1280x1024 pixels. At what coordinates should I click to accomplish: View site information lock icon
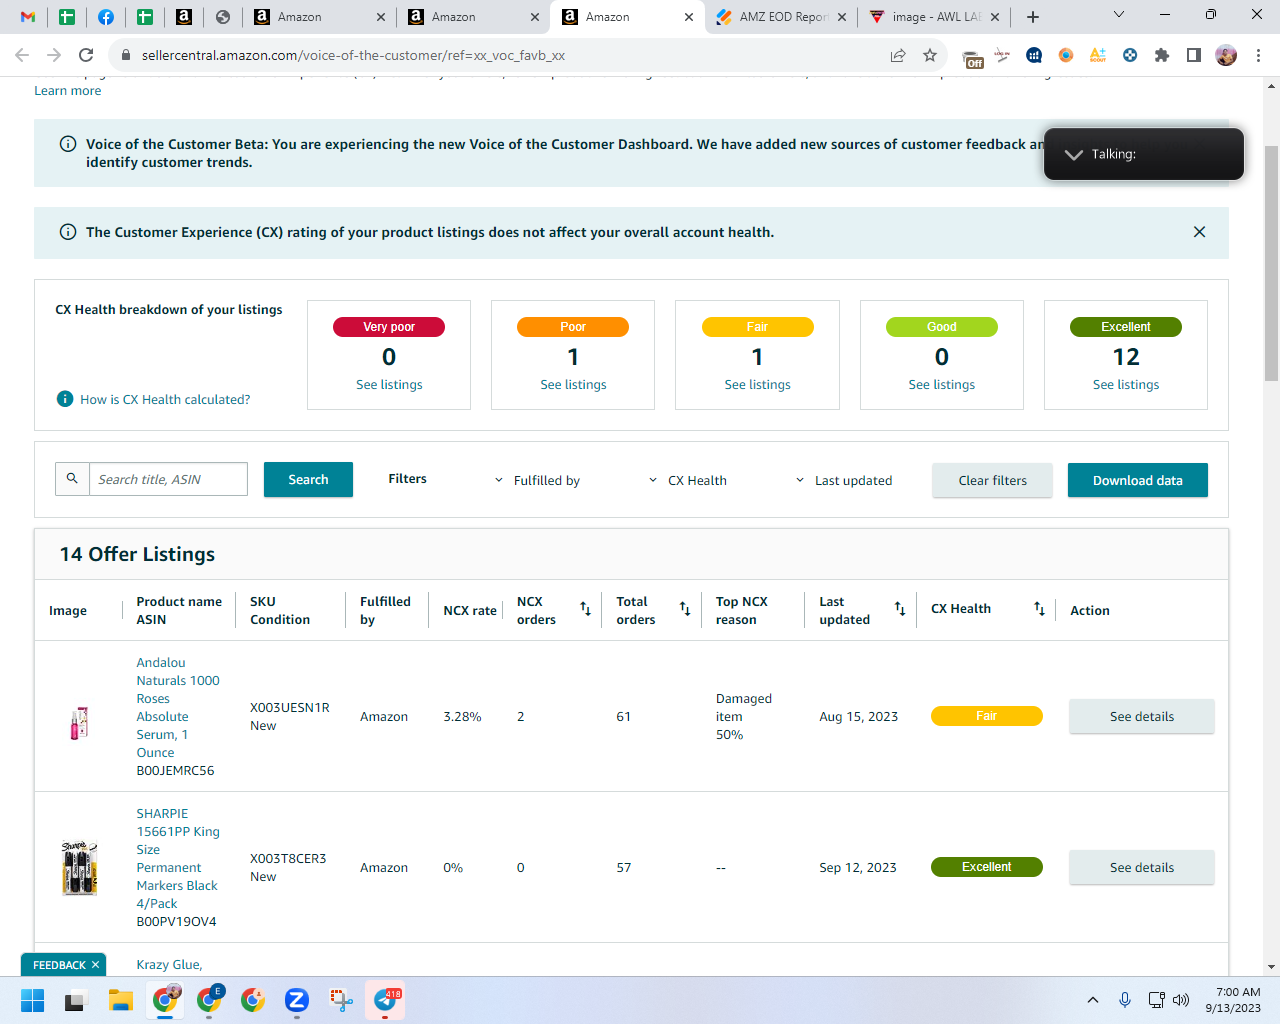pyautogui.click(x=126, y=55)
